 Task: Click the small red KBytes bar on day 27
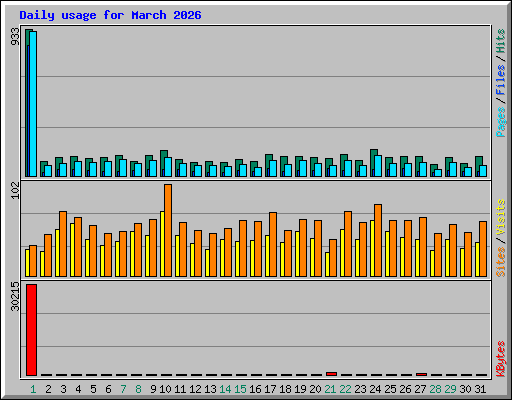coord(421,374)
